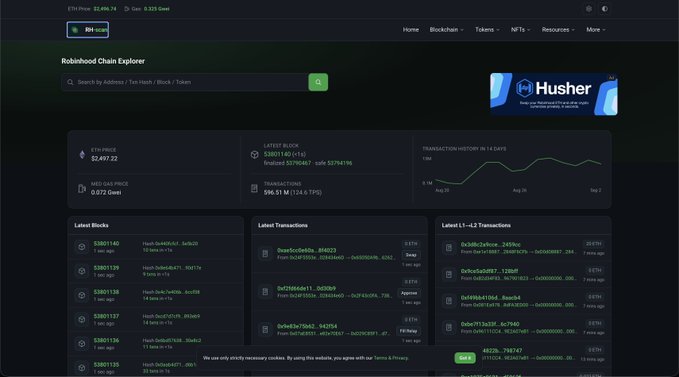Click the Swap method badge
Image resolution: width=679 pixels, height=377 pixels.
(x=411, y=255)
